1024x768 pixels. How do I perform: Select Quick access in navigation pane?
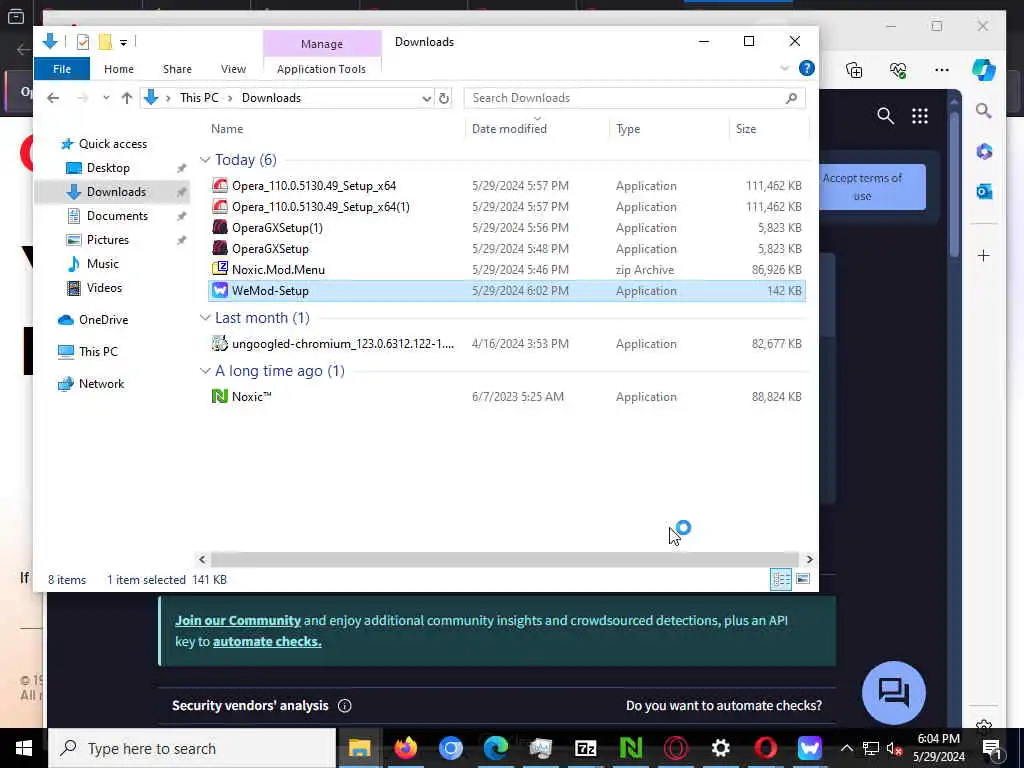pos(112,144)
